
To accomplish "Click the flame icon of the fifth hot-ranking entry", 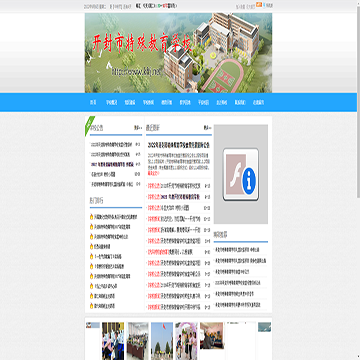I will (x=91, y=257).
